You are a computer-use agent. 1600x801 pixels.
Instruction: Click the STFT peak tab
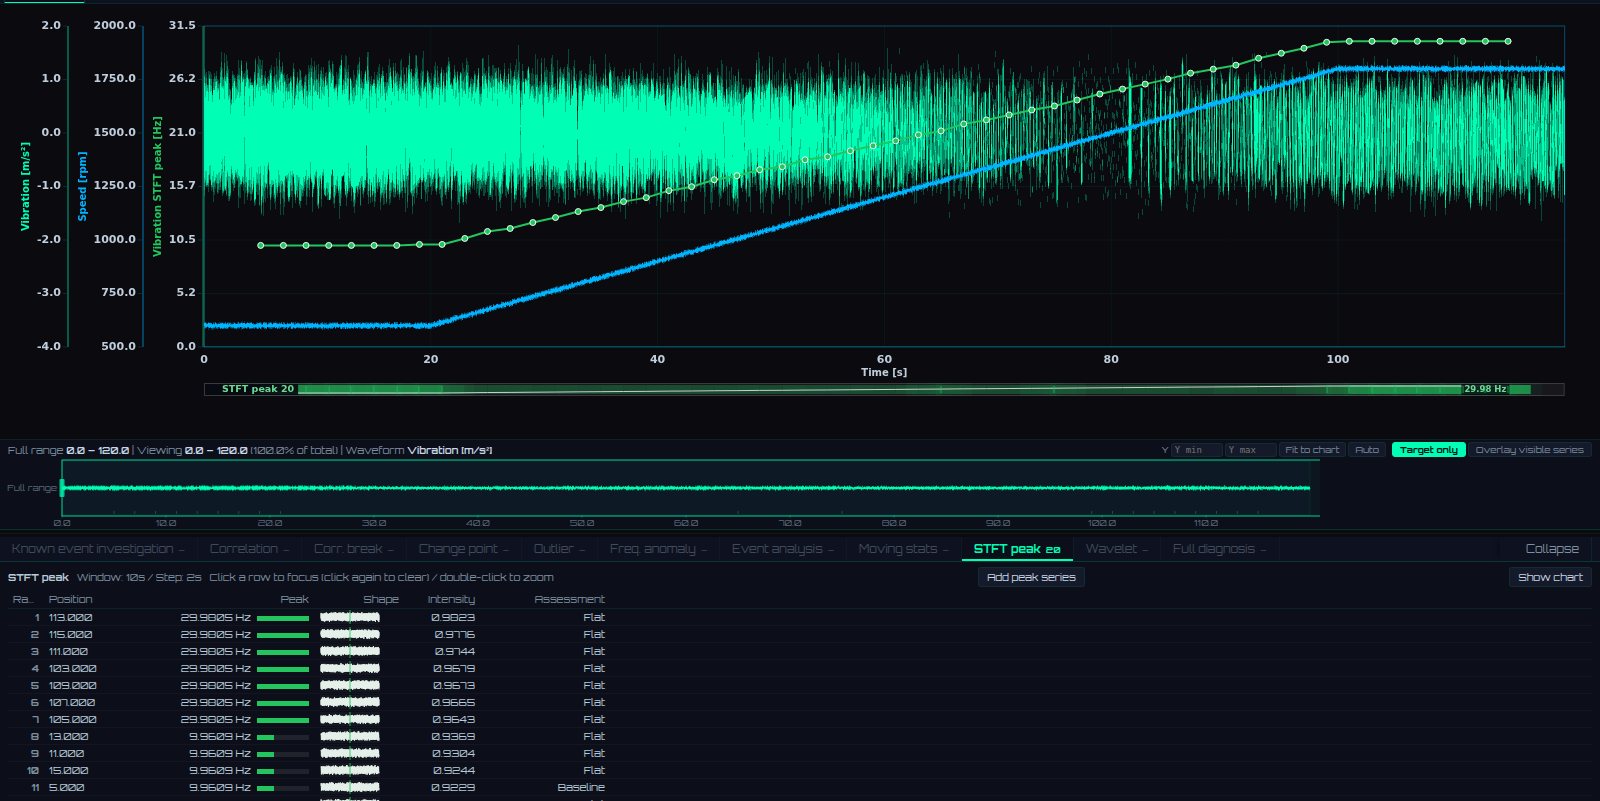pyautogui.click(x=1017, y=549)
